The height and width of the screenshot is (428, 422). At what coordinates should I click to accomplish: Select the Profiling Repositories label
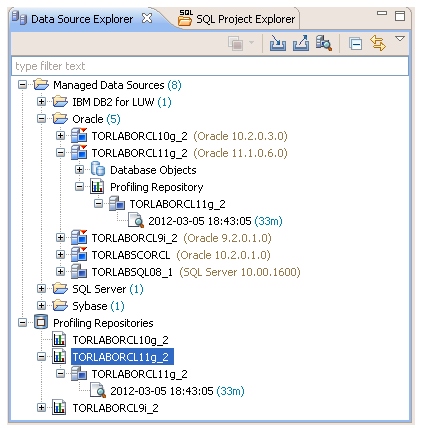103,323
